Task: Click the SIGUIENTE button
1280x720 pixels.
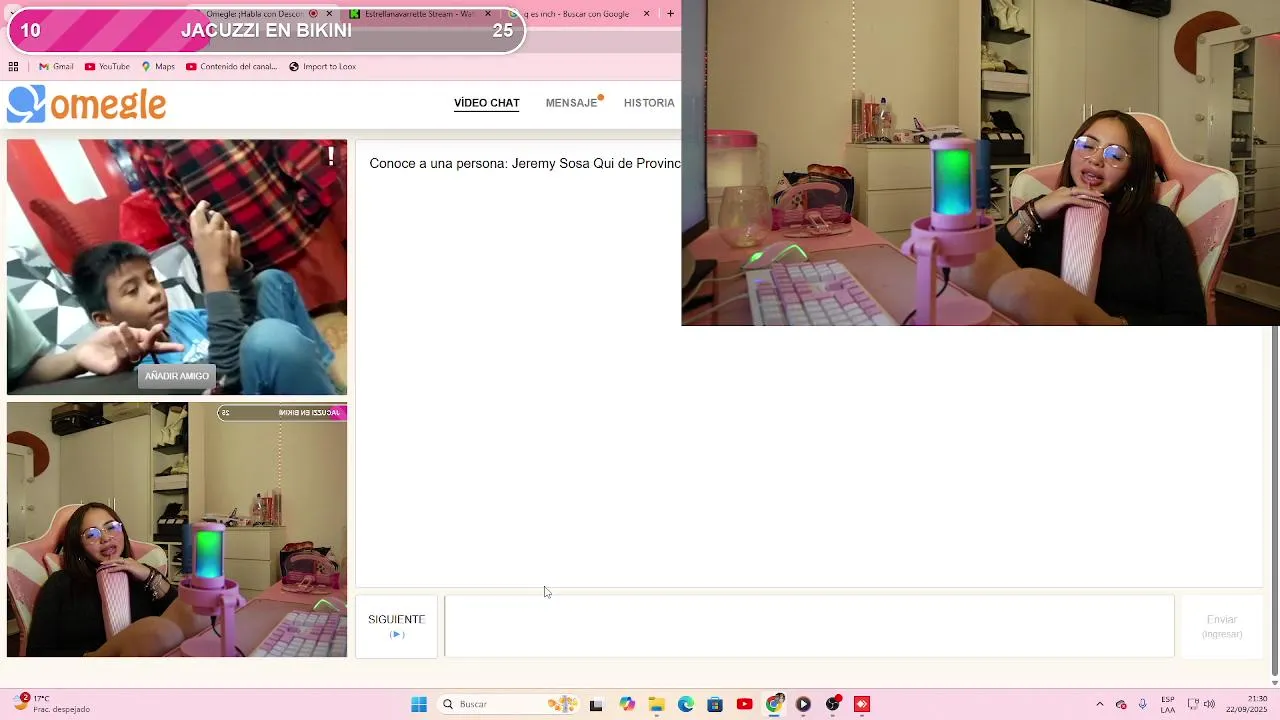Action: click(x=397, y=626)
